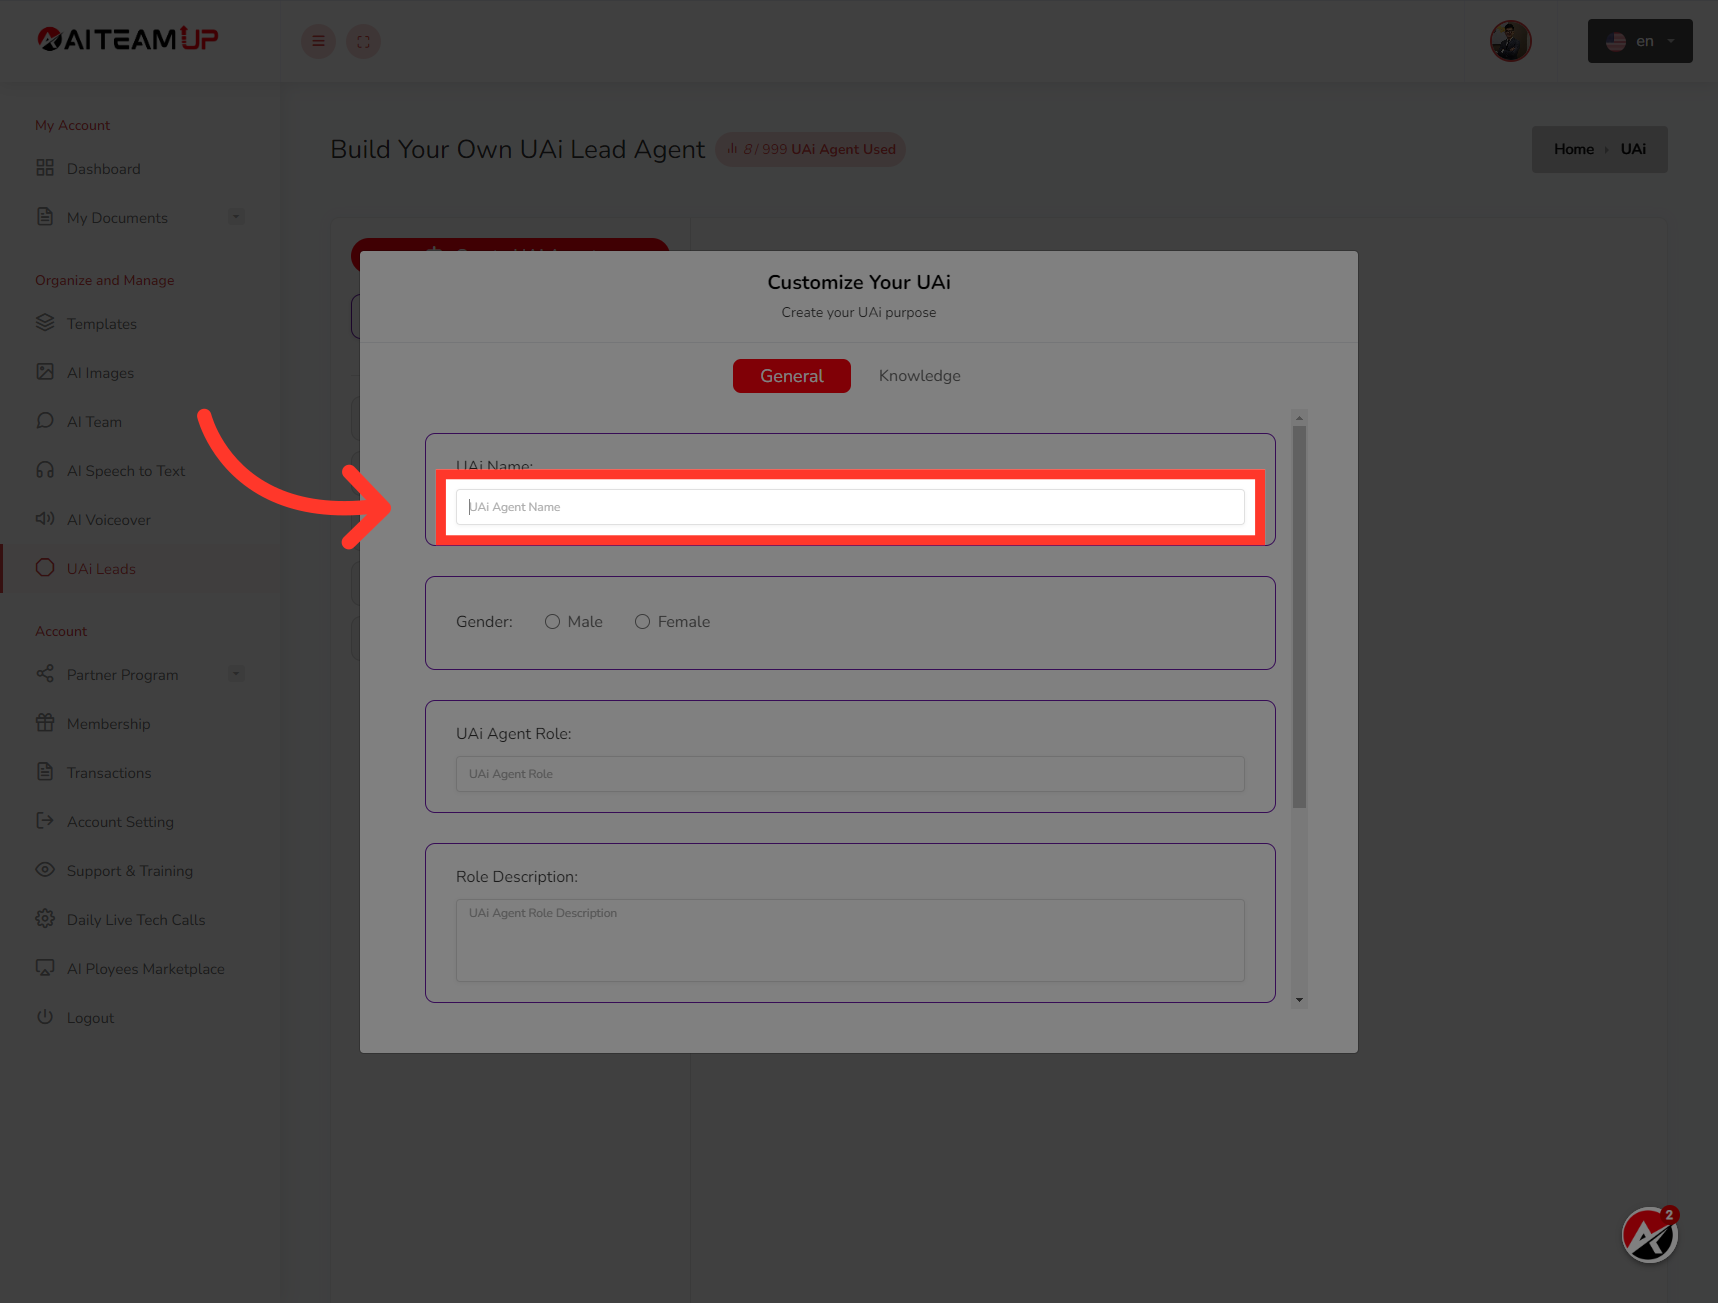Viewport: 1718px width, 1303px height.
Task: Go to AI Images page
Action: 100,373
